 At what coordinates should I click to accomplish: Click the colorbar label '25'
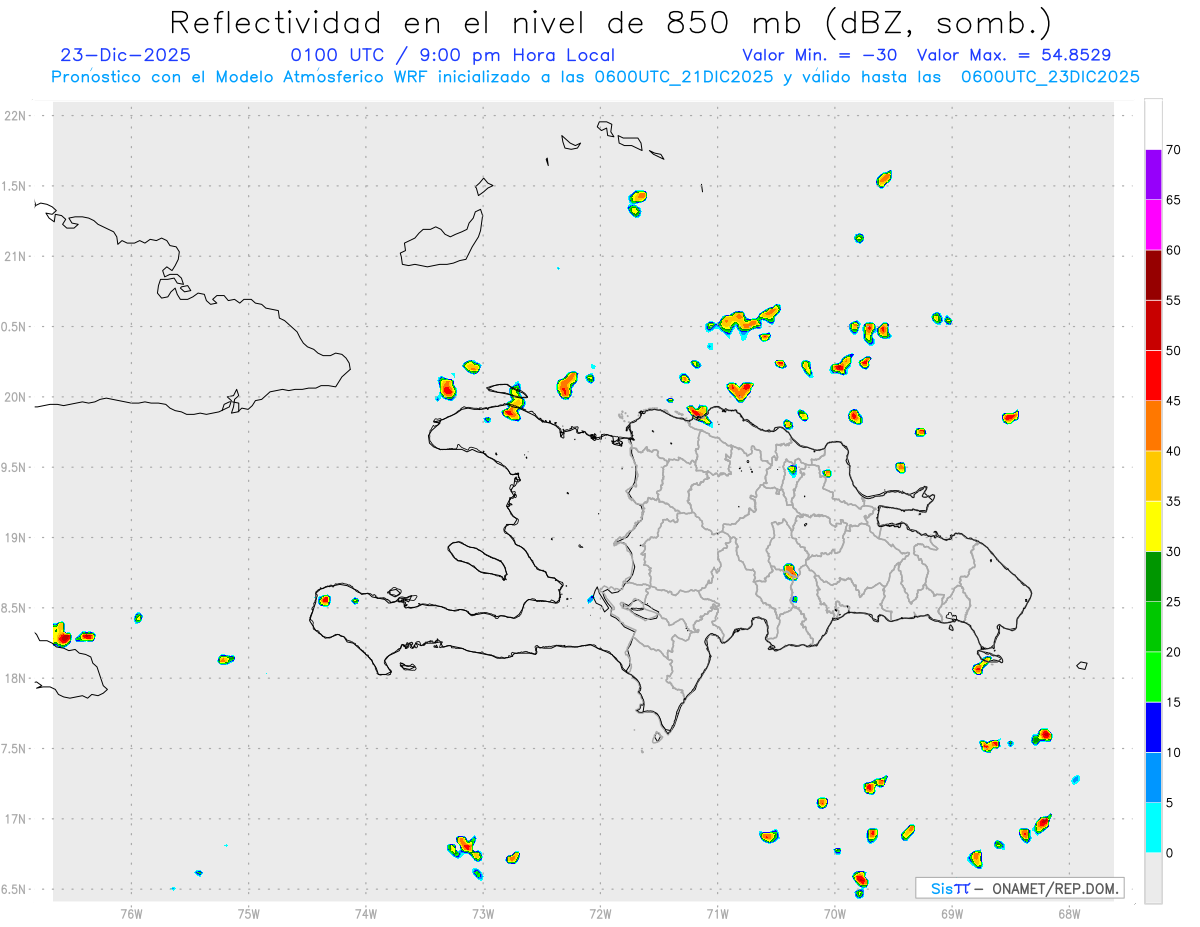pos(1174,602)
